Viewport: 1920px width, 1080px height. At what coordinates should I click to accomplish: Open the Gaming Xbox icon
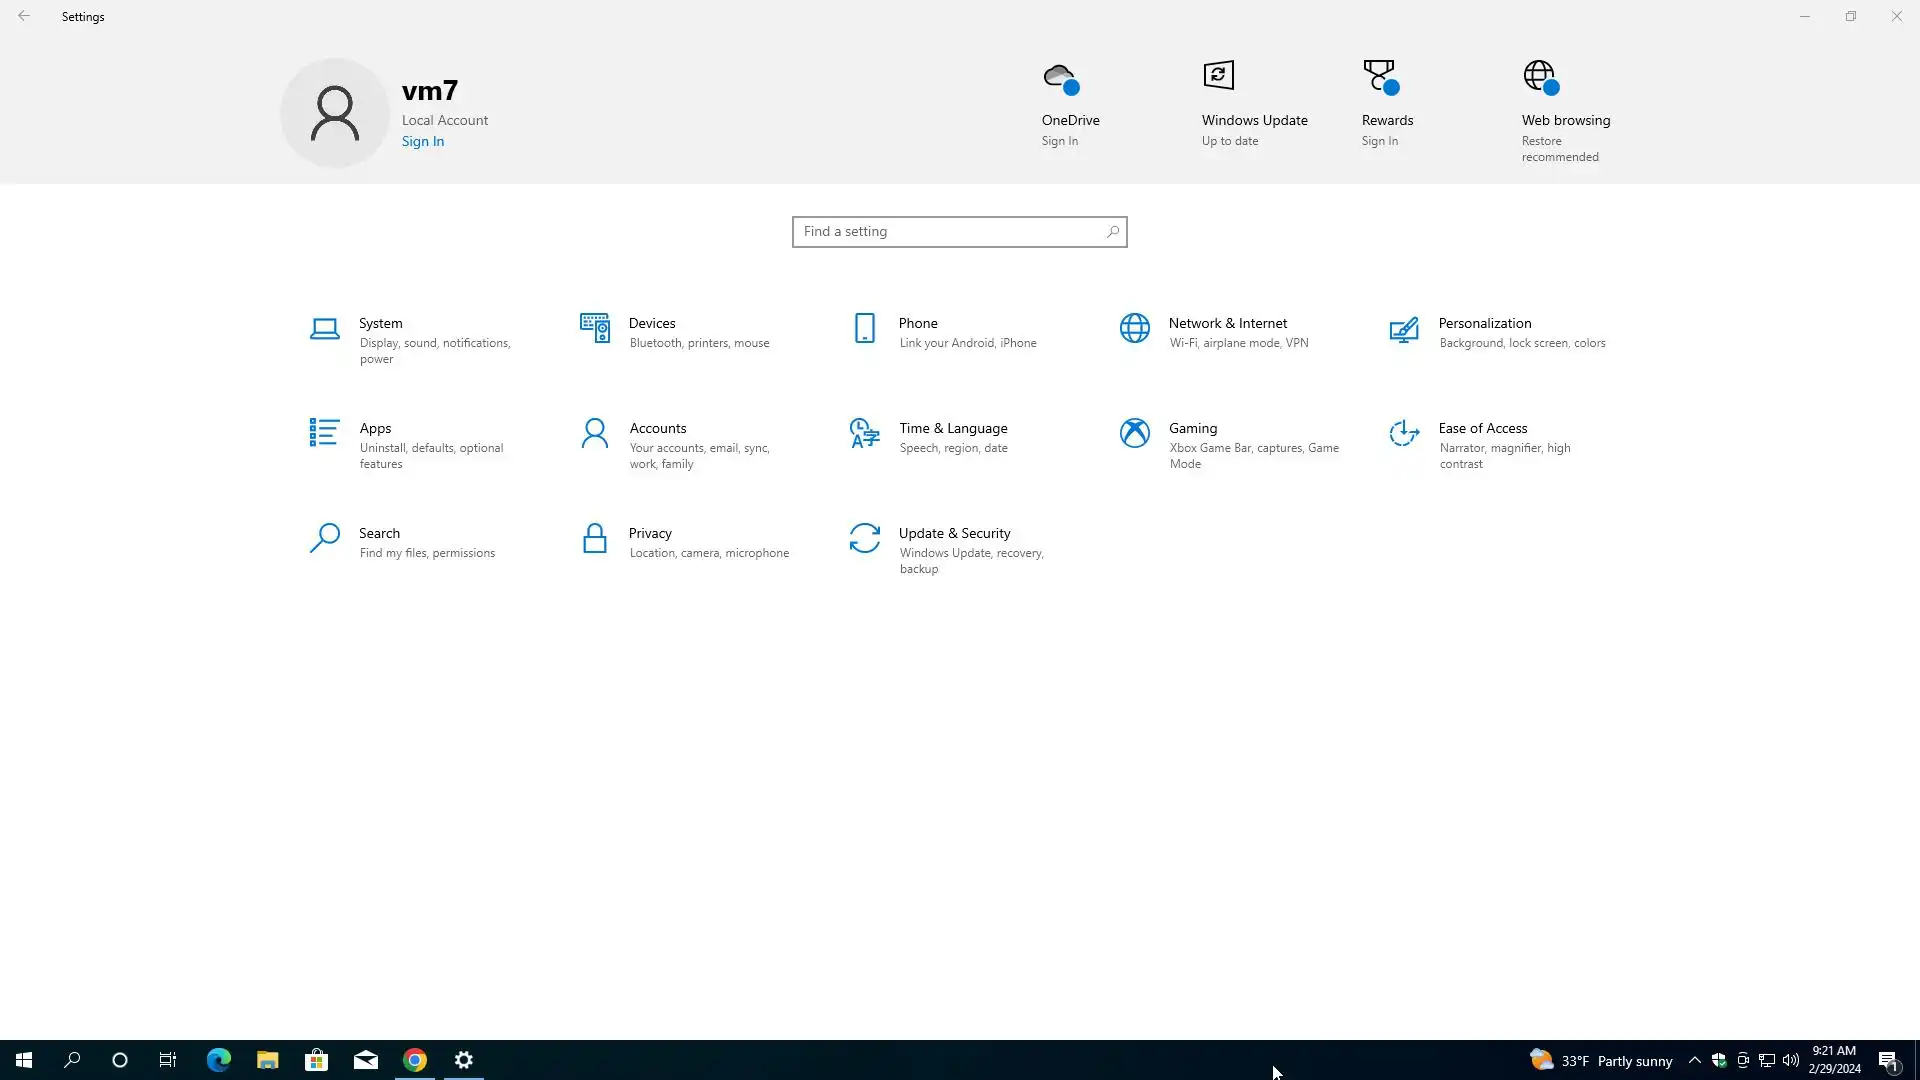pos(1135,433)
